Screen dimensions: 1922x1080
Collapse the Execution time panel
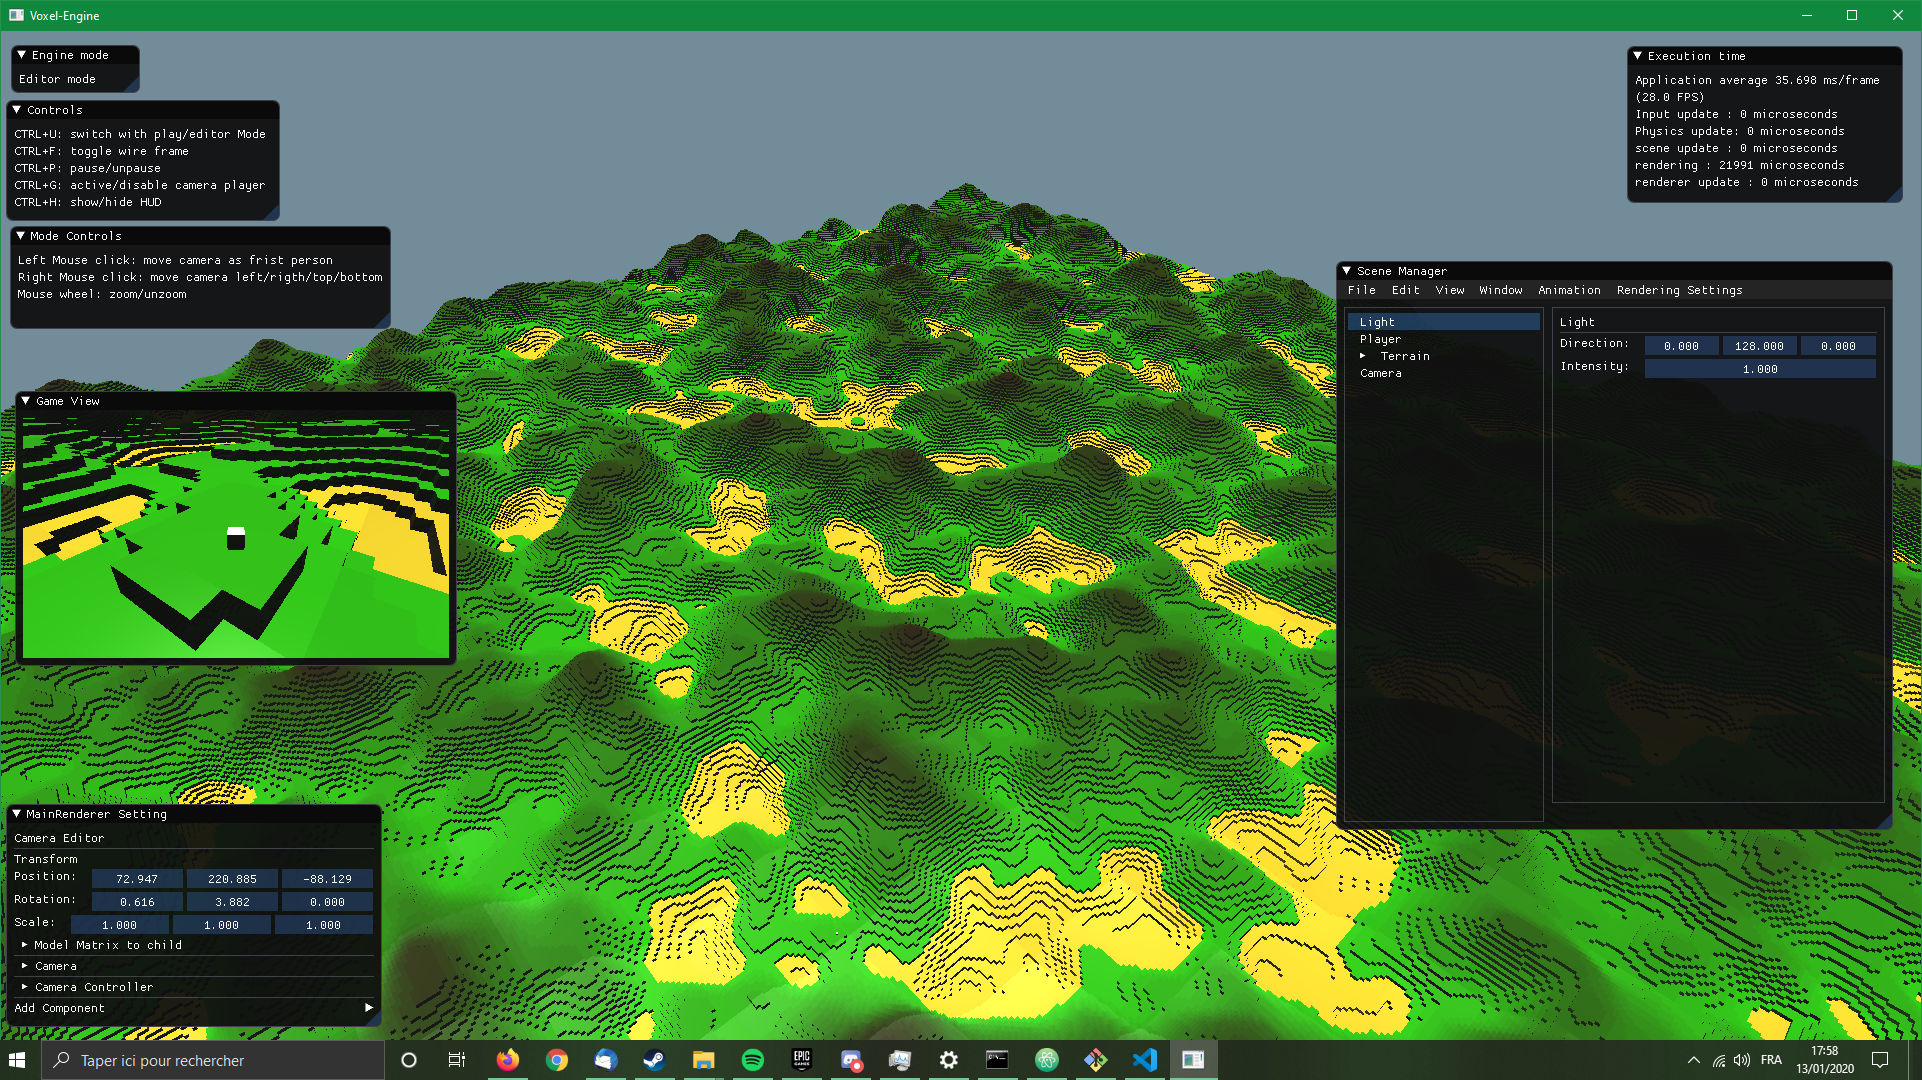pyautogui.click(x=1638, y=56)
